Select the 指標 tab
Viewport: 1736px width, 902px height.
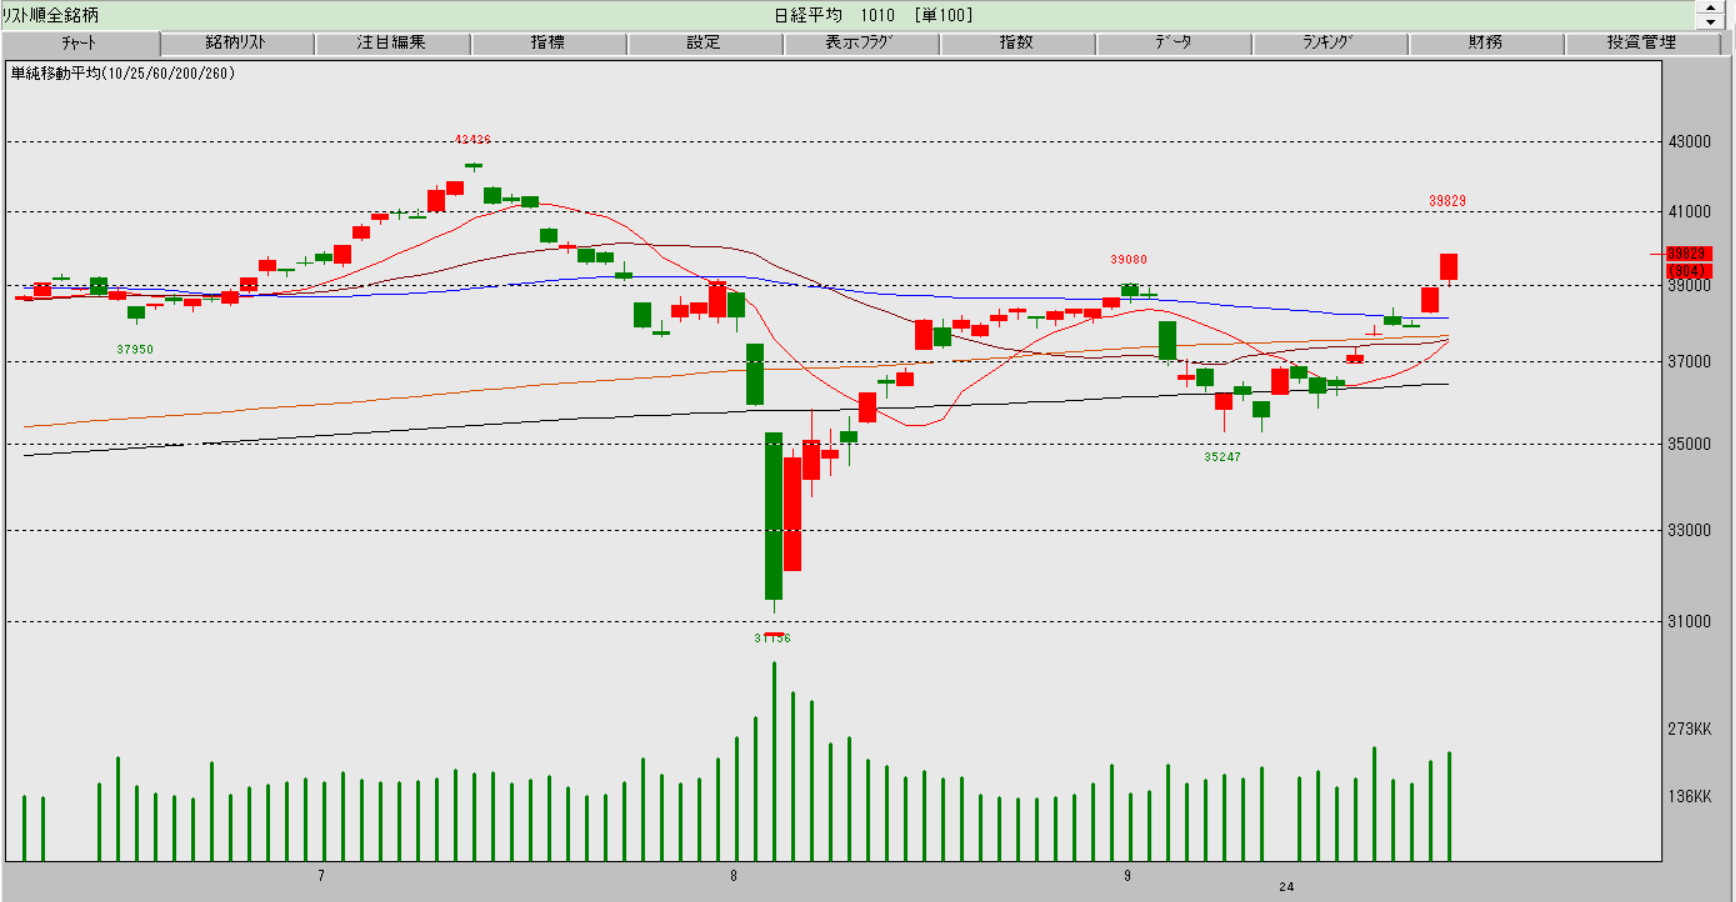click(548, 43)
